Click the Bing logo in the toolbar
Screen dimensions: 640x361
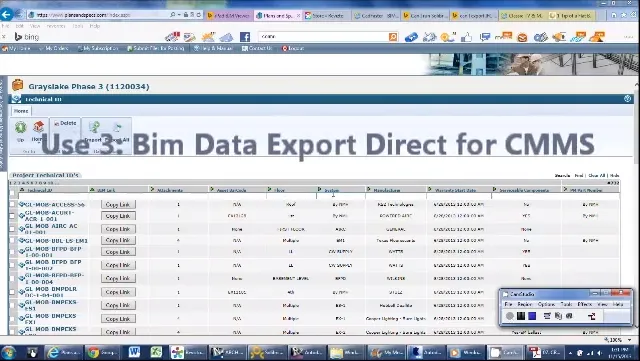click(x=27, y=37)
